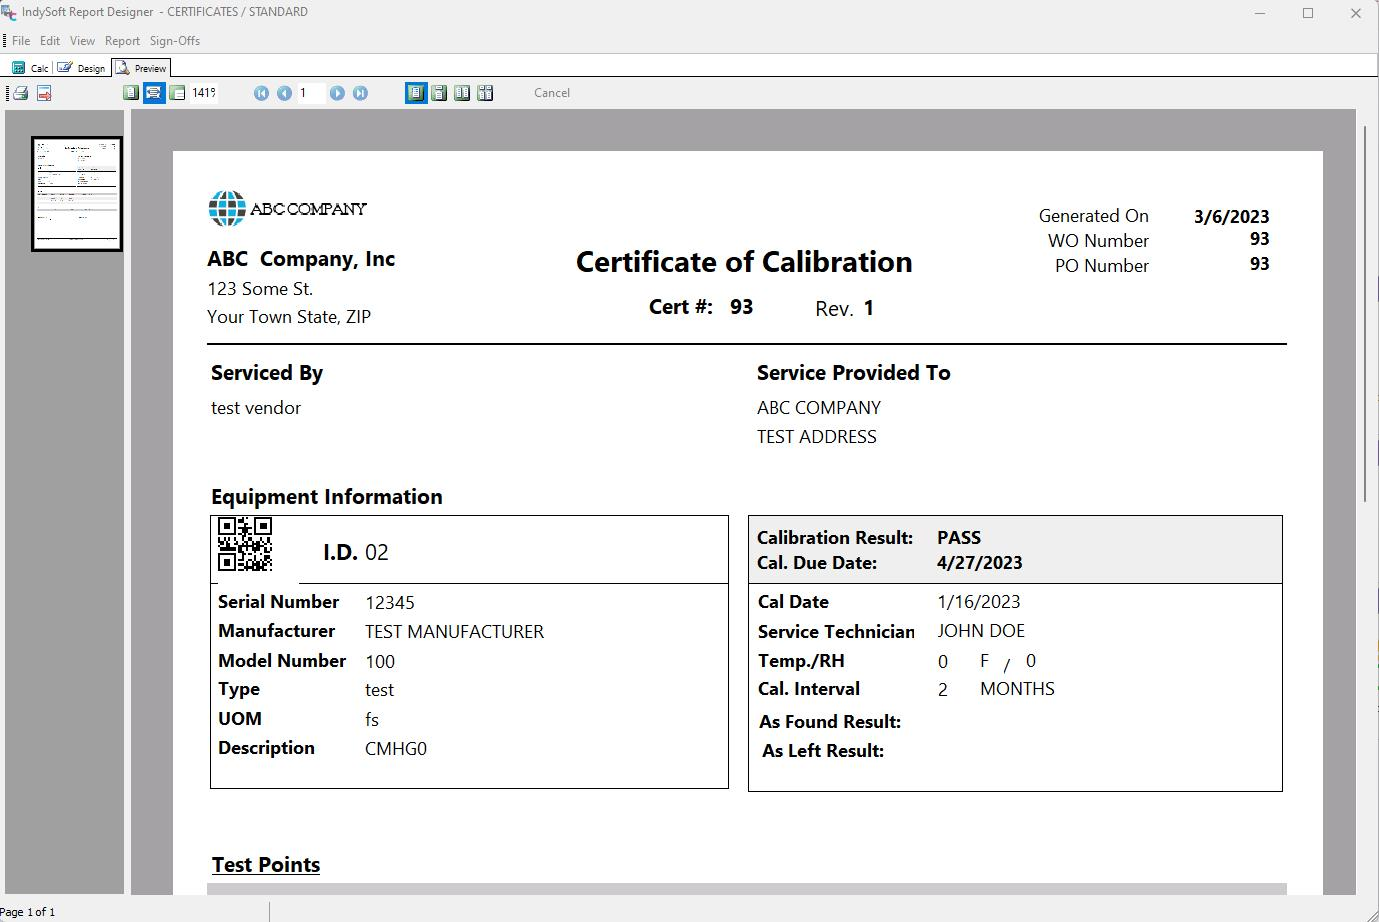Click the Export report icon

[44, 93]
